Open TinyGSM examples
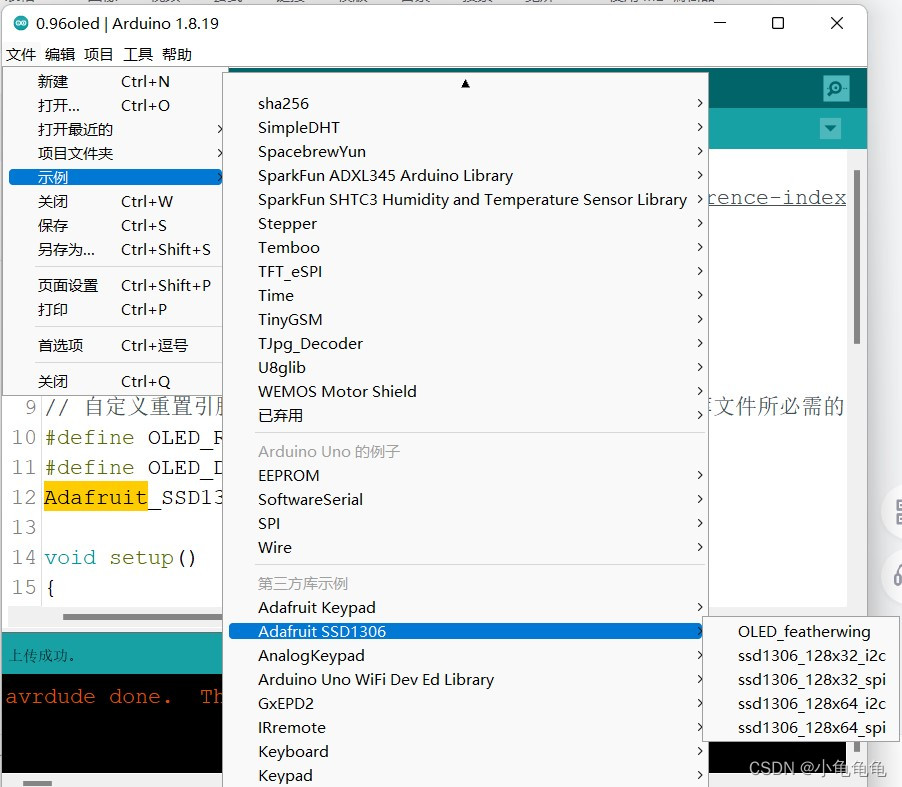The width and height of the screenshot is (902, 787). pyautogui.click(x=467, y=319)
